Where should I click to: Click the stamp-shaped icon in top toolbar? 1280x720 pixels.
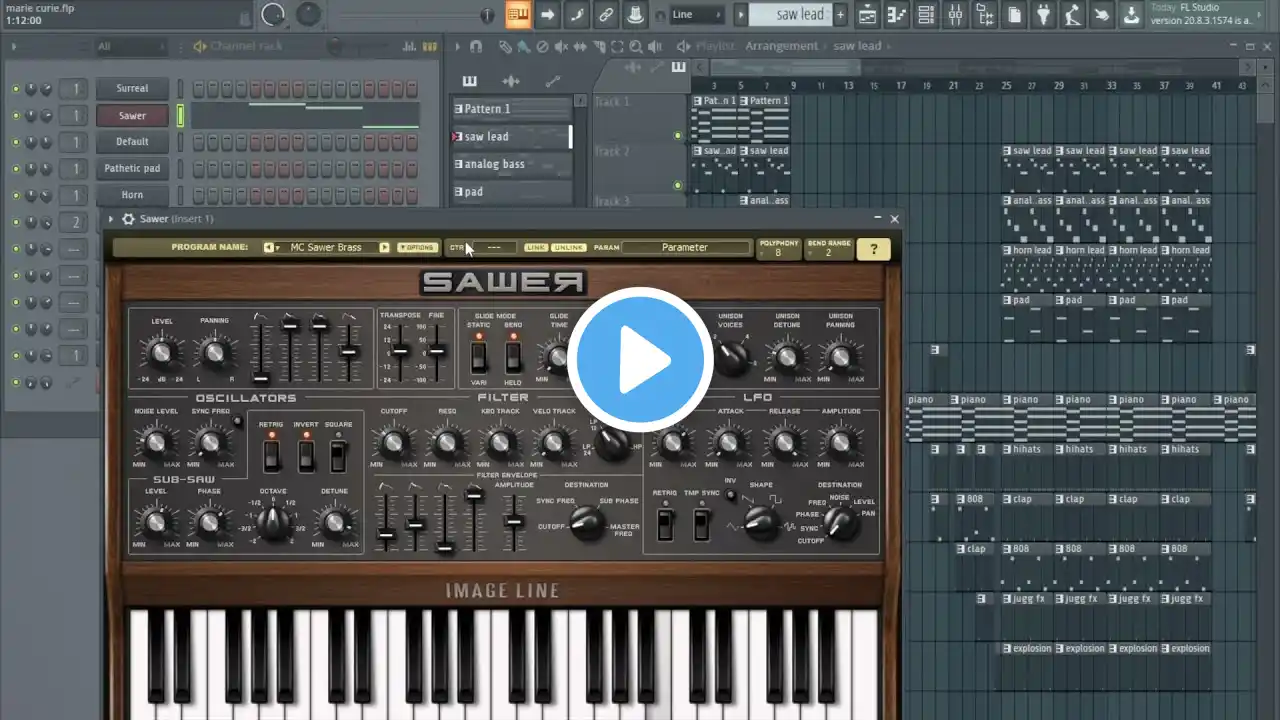pyautogui.click(x=634, y=14)
